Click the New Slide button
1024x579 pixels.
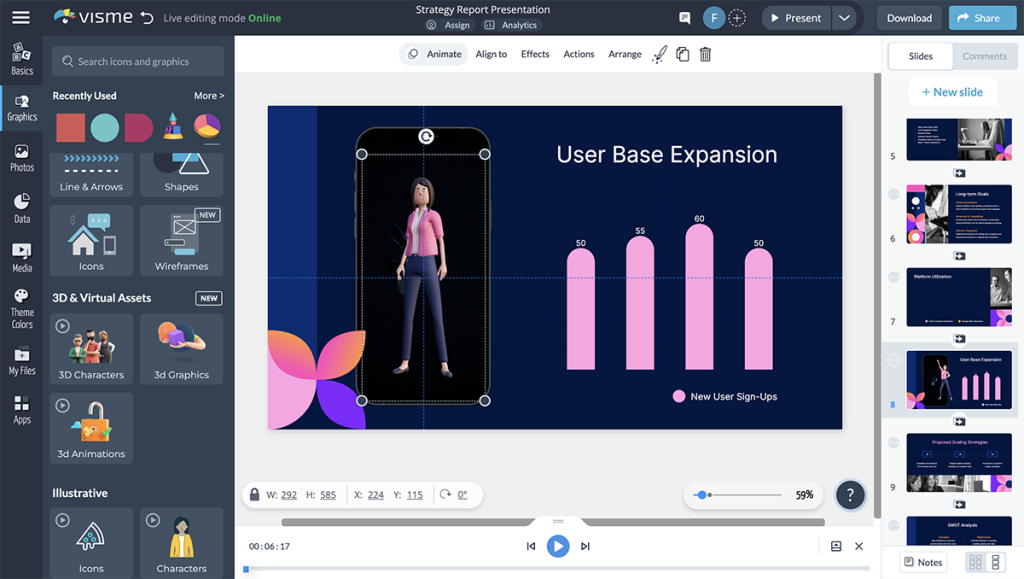(951, 91)
